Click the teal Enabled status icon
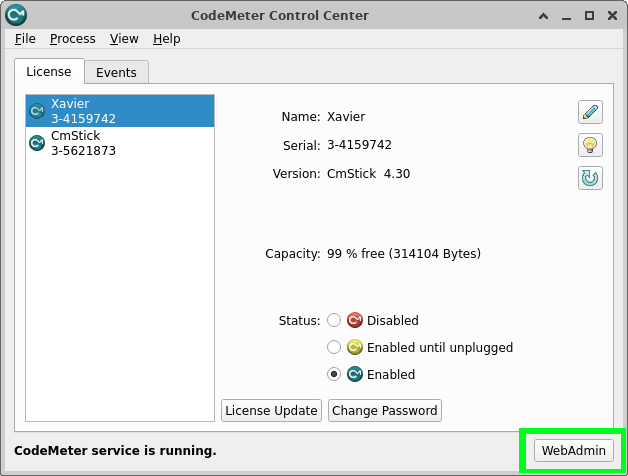The image size is (628, 476). pos(354,374)
